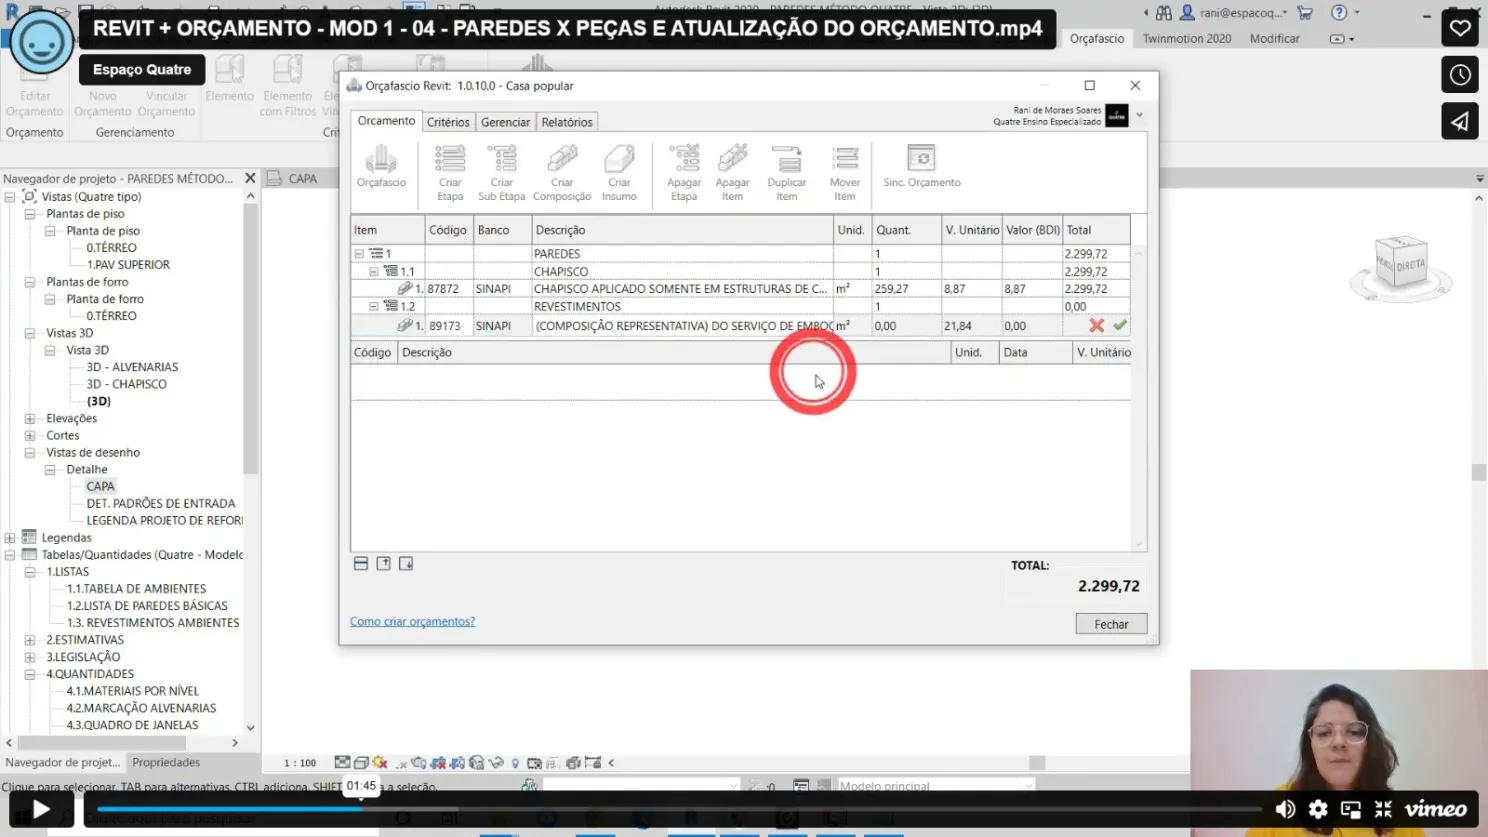The width and height of the screenshot is (1488, 837).
Task: Click the Fechar button
Action: pos(1111,624)
